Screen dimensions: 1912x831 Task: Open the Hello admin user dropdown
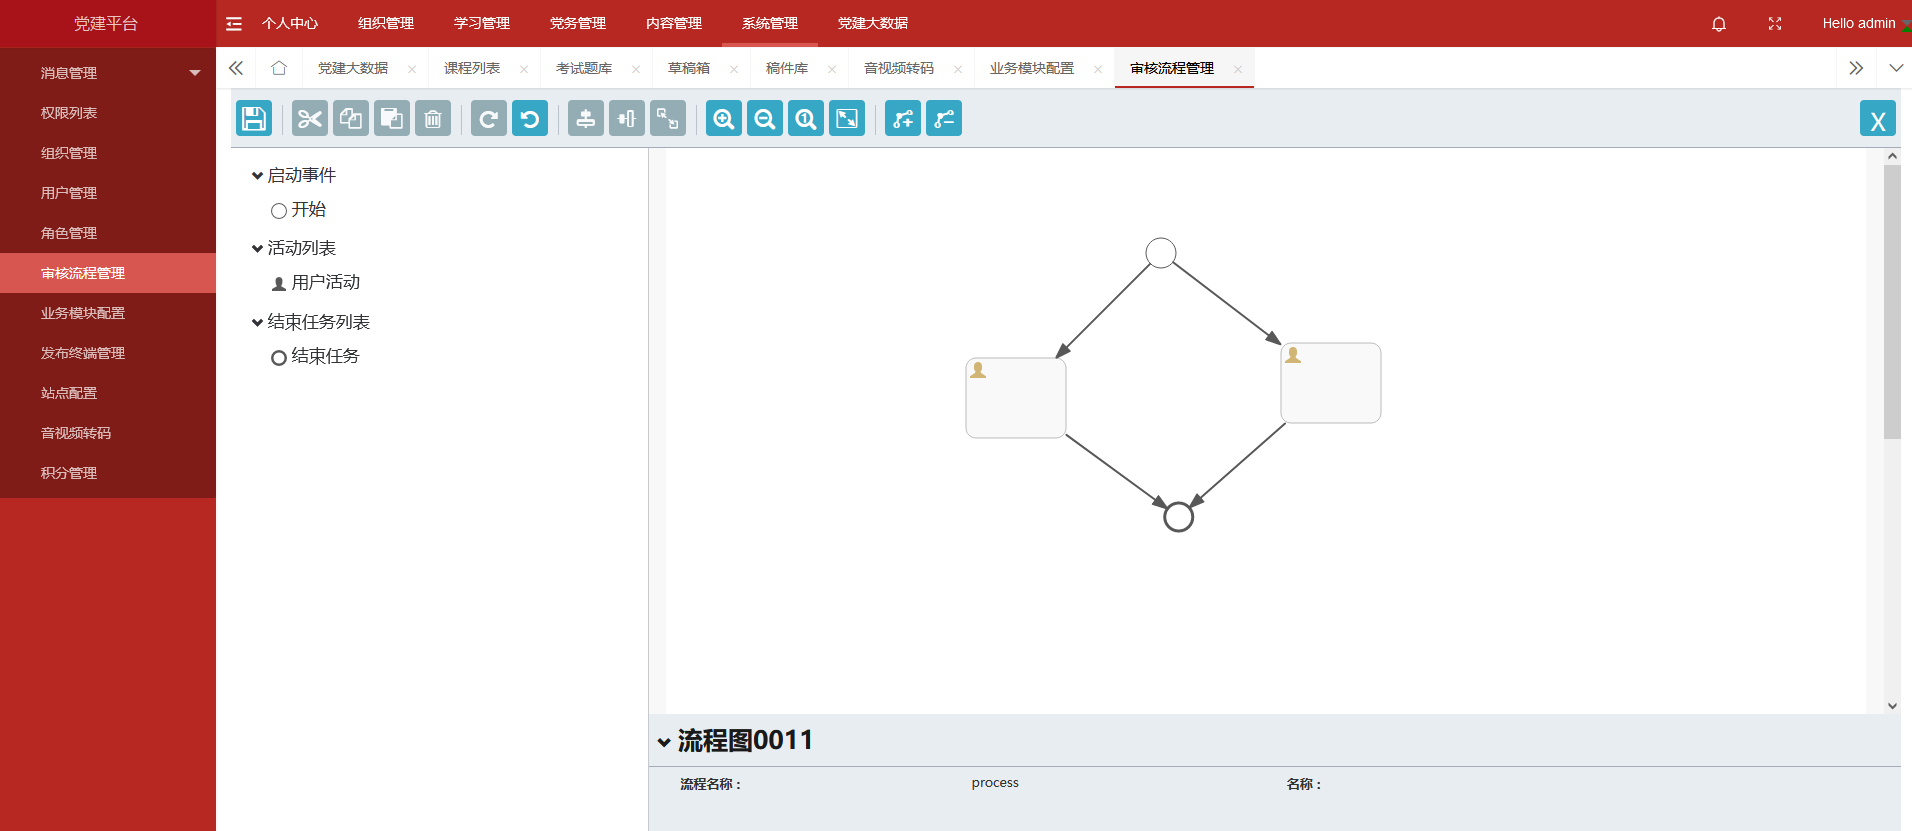(x=1860, y=24)
